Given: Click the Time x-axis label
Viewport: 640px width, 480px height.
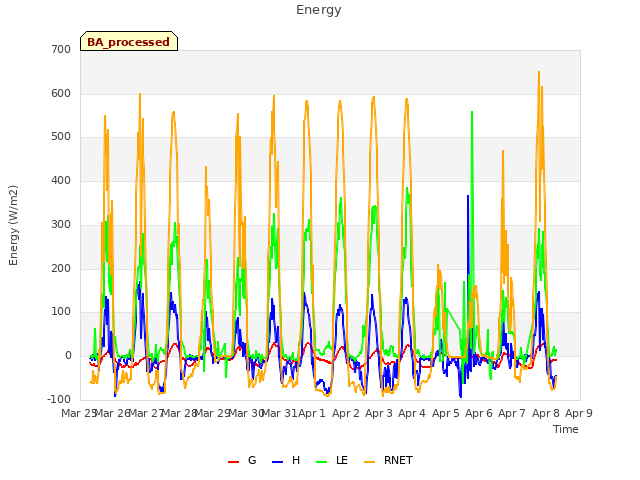Looking at the screenshot, I should click(566, 429).
